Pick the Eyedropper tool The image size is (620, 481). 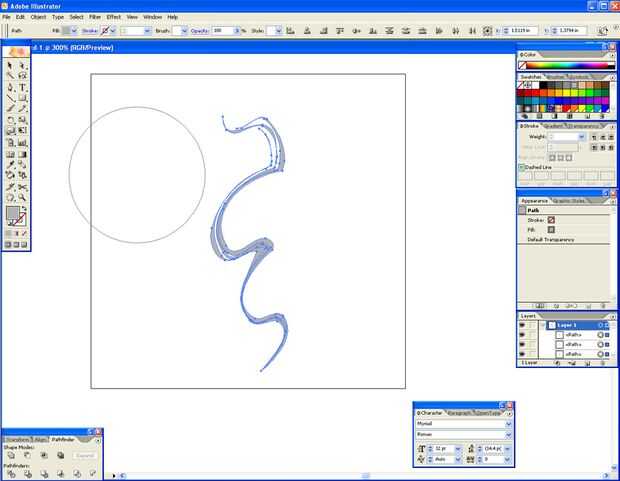point(10,165)
